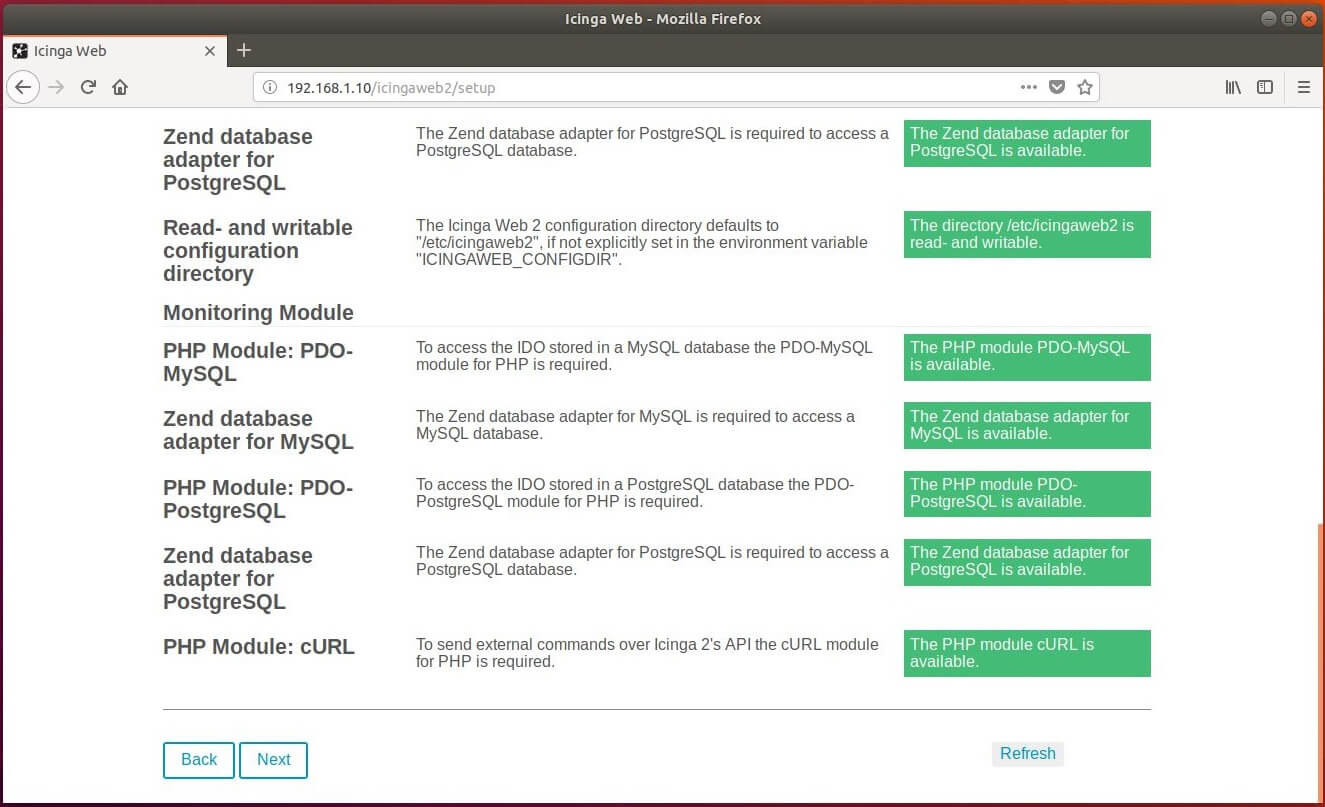Viewport: 1325px width, 807px height.
Task: Click the green cURL is available status box
Action: 1026,653
